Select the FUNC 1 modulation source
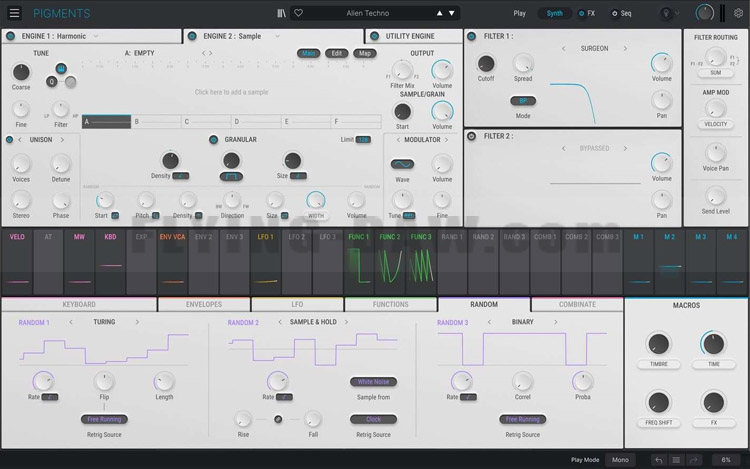The image size is (750, 469). (359, 262)
